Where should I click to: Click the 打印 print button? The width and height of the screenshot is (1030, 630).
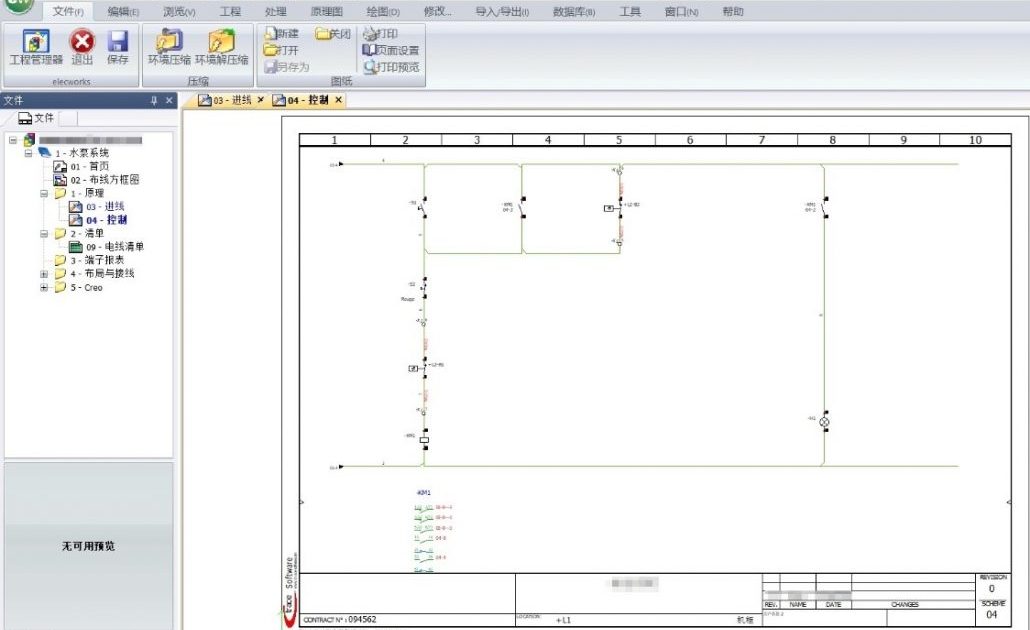380,33
